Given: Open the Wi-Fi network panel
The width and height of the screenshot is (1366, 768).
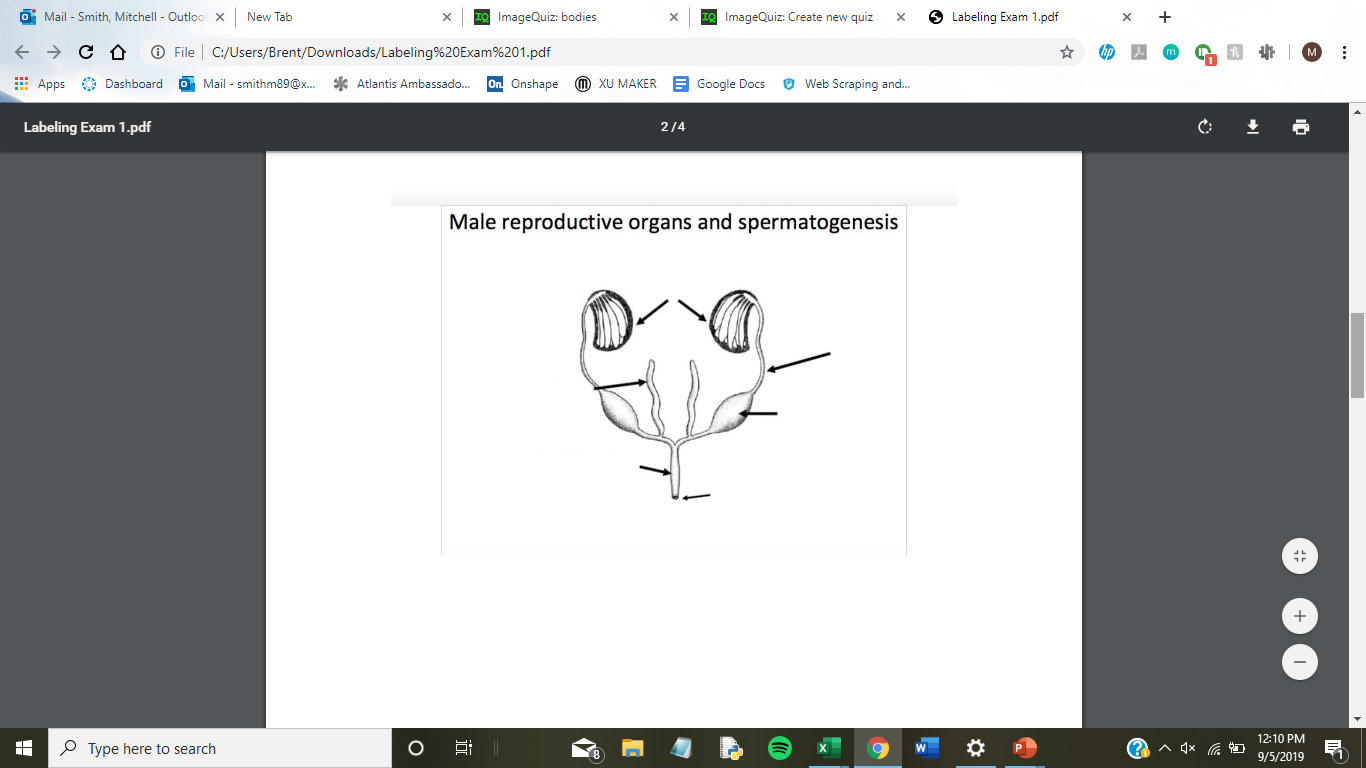Looking at the screenshot, I should point(1213,748).
